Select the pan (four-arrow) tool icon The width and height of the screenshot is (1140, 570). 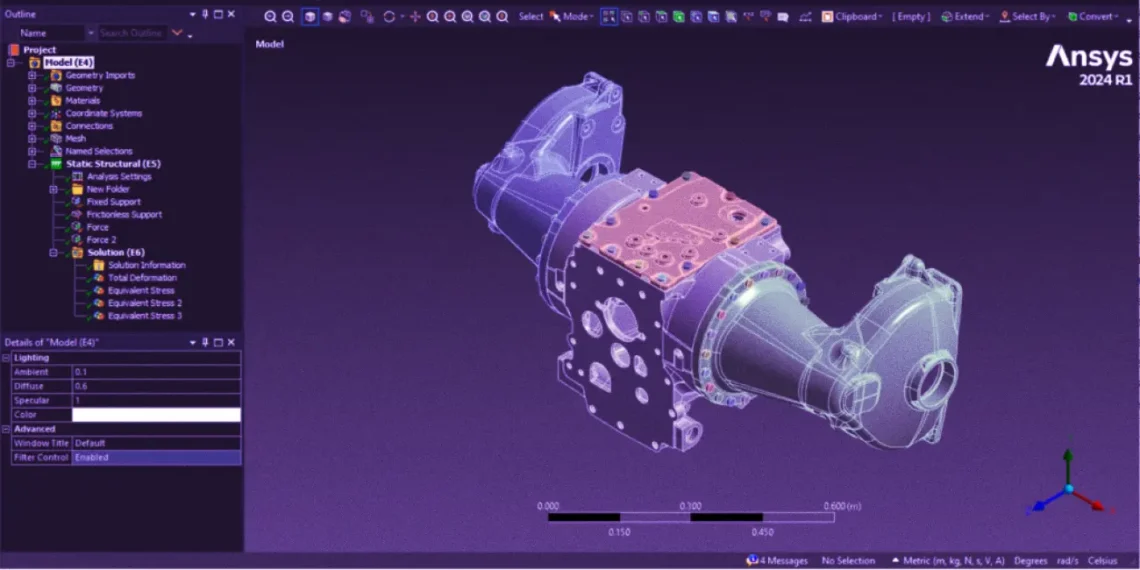coord(416,17)
